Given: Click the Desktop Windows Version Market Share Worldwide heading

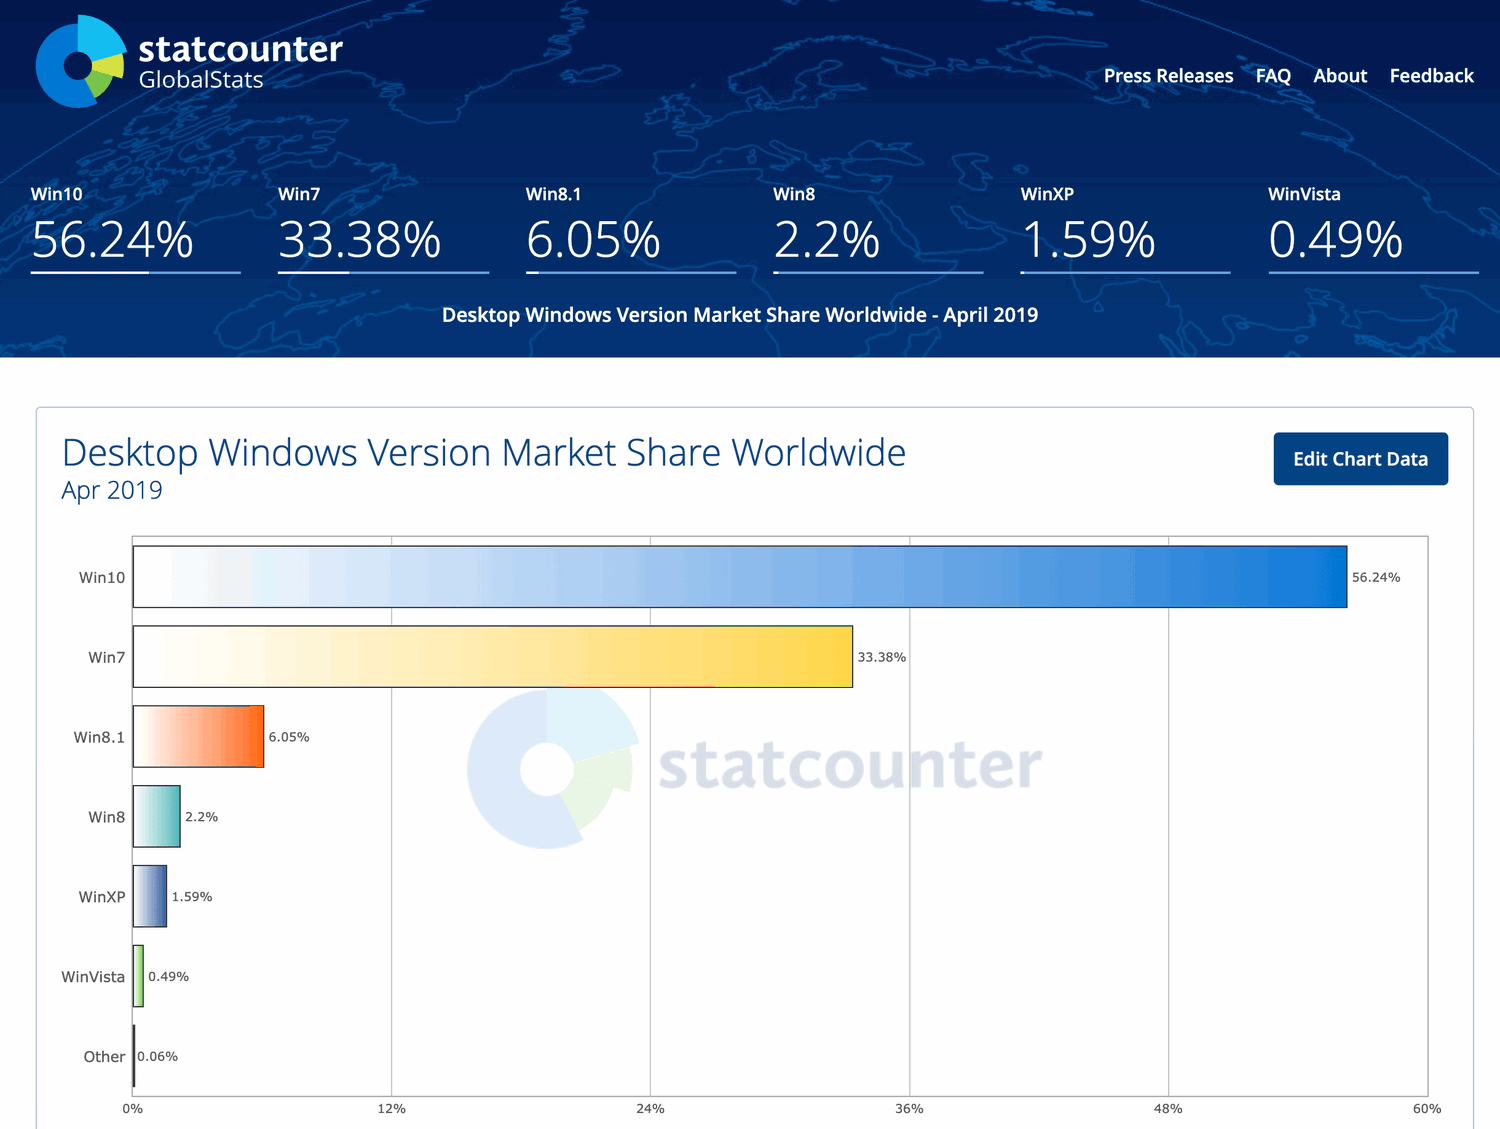Looking at the screenshot, I should click(484, 453).
